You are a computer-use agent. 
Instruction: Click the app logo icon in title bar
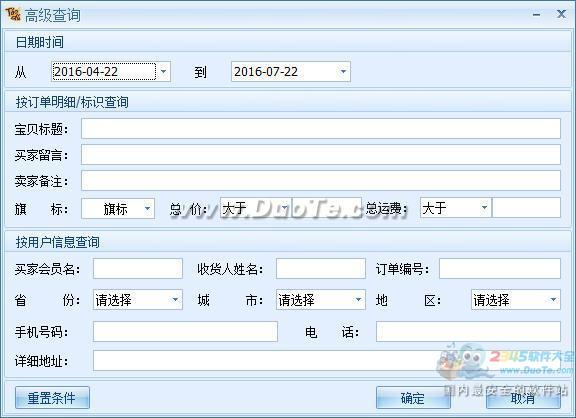(13, 14)
